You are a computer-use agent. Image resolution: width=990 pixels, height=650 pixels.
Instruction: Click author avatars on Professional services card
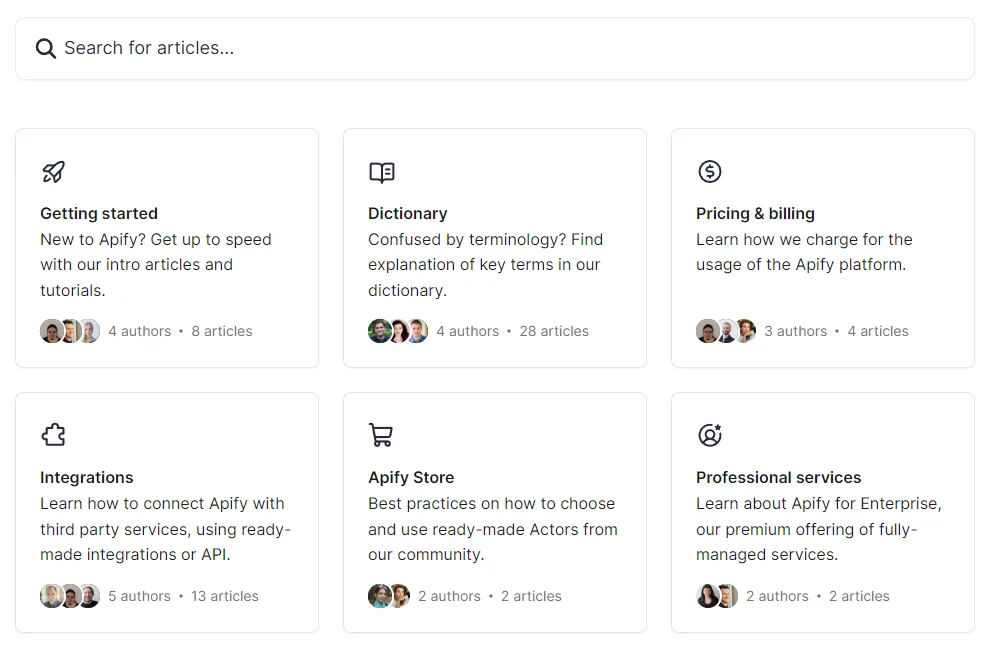717,596
